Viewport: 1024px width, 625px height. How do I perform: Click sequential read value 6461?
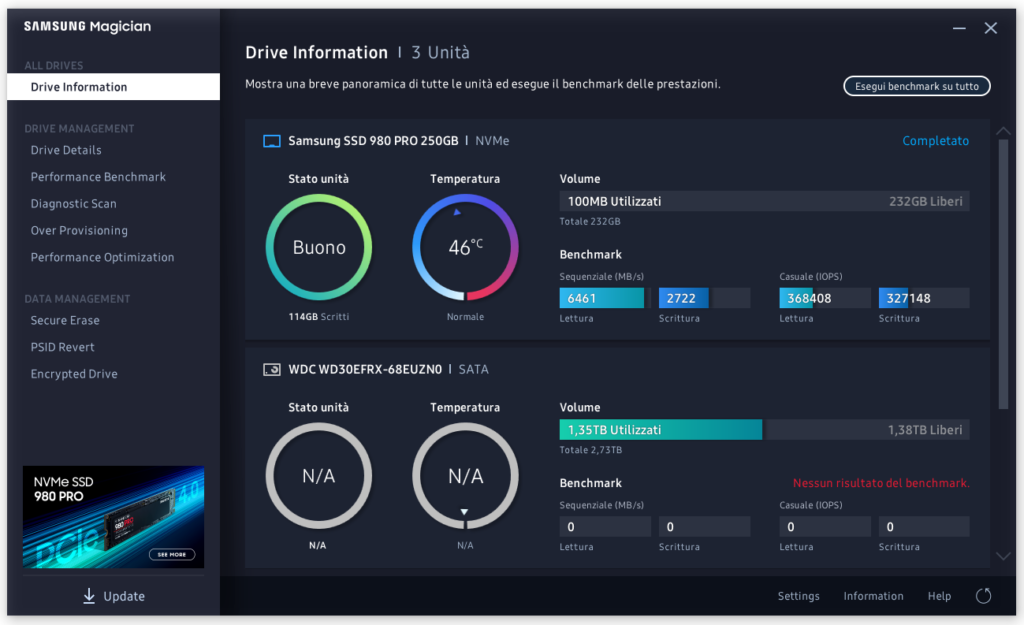(605, 298)
